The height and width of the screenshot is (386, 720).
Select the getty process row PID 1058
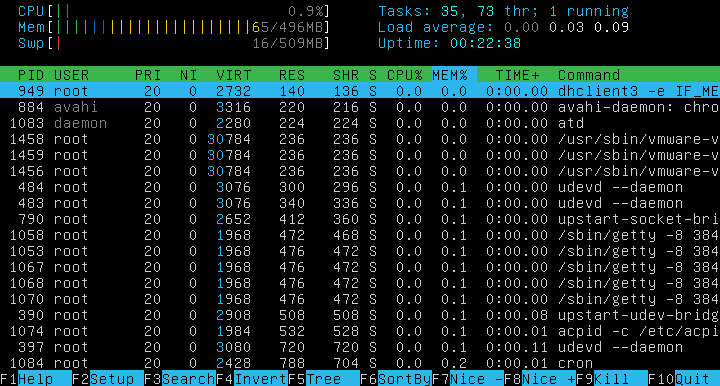[x=360, y=235]
